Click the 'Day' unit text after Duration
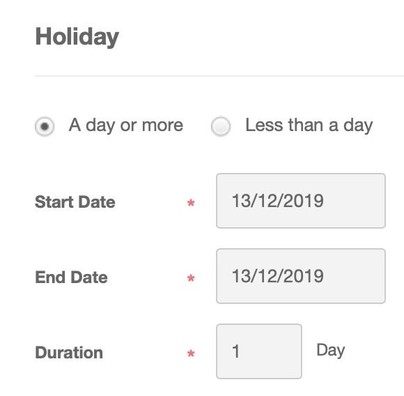This screenshot has width=404, height=396. tap(331, 351)
